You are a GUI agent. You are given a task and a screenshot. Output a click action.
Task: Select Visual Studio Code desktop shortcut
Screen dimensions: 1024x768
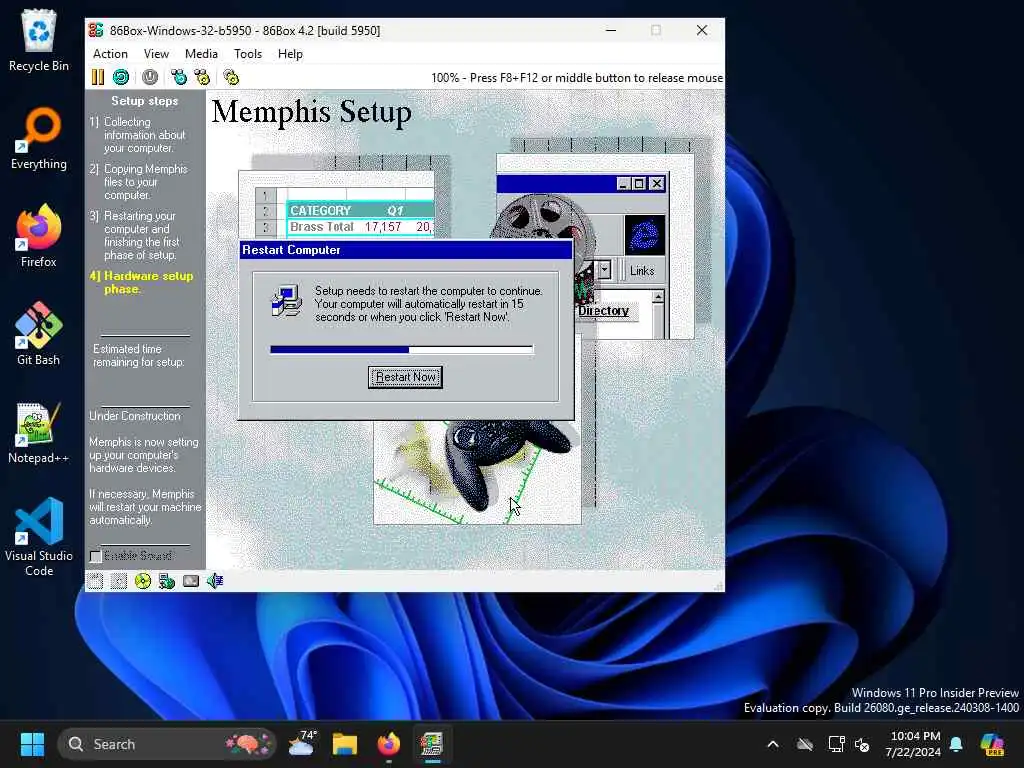pyautogui.click(x=39, y=537)
